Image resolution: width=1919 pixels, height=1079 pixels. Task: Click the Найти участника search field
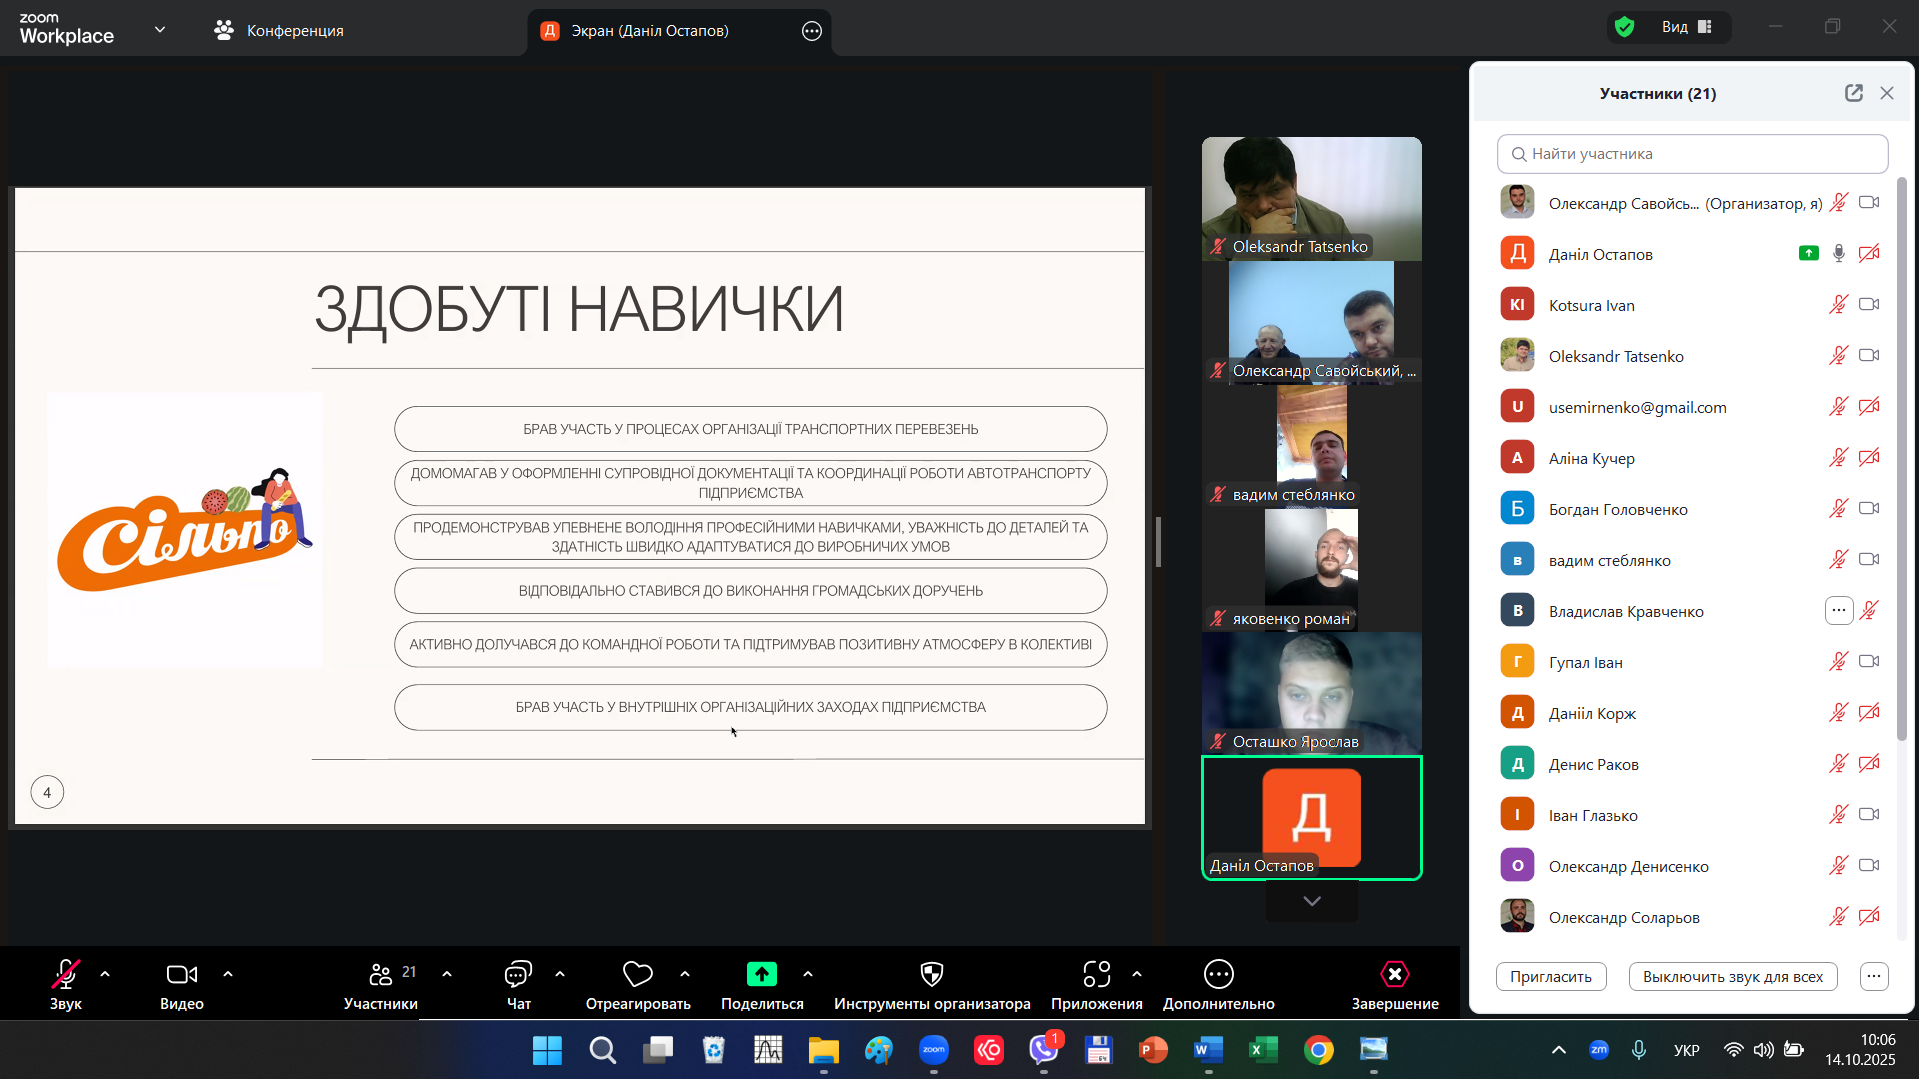tap(1692, 154)
